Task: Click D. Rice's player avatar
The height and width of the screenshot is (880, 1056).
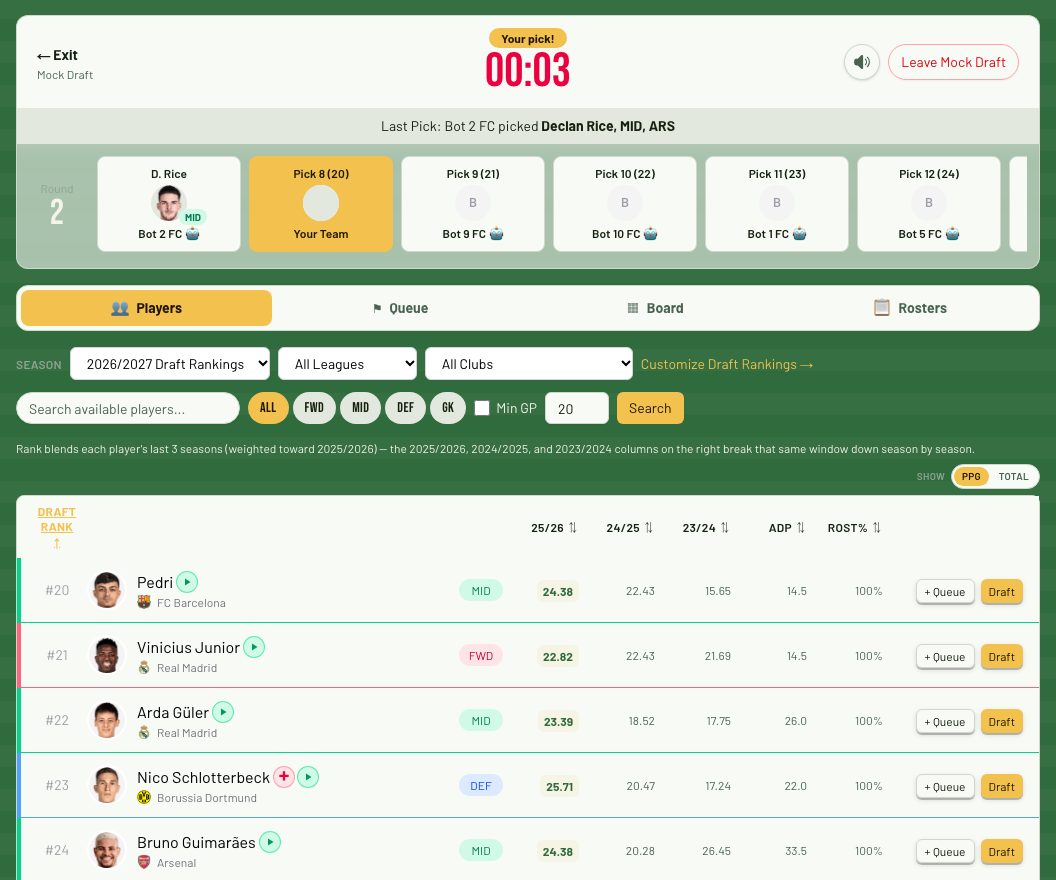Action: pos(168,203)
